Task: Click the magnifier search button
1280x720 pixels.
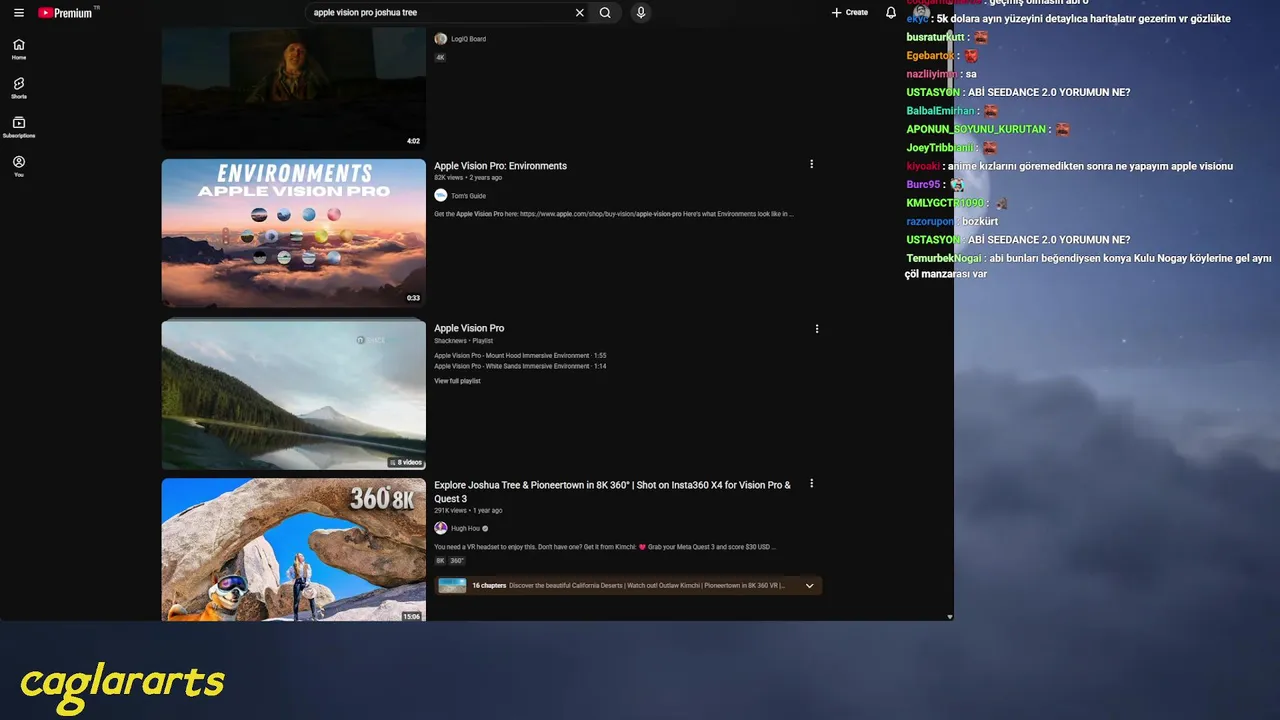Action: (x=605, y=13)
